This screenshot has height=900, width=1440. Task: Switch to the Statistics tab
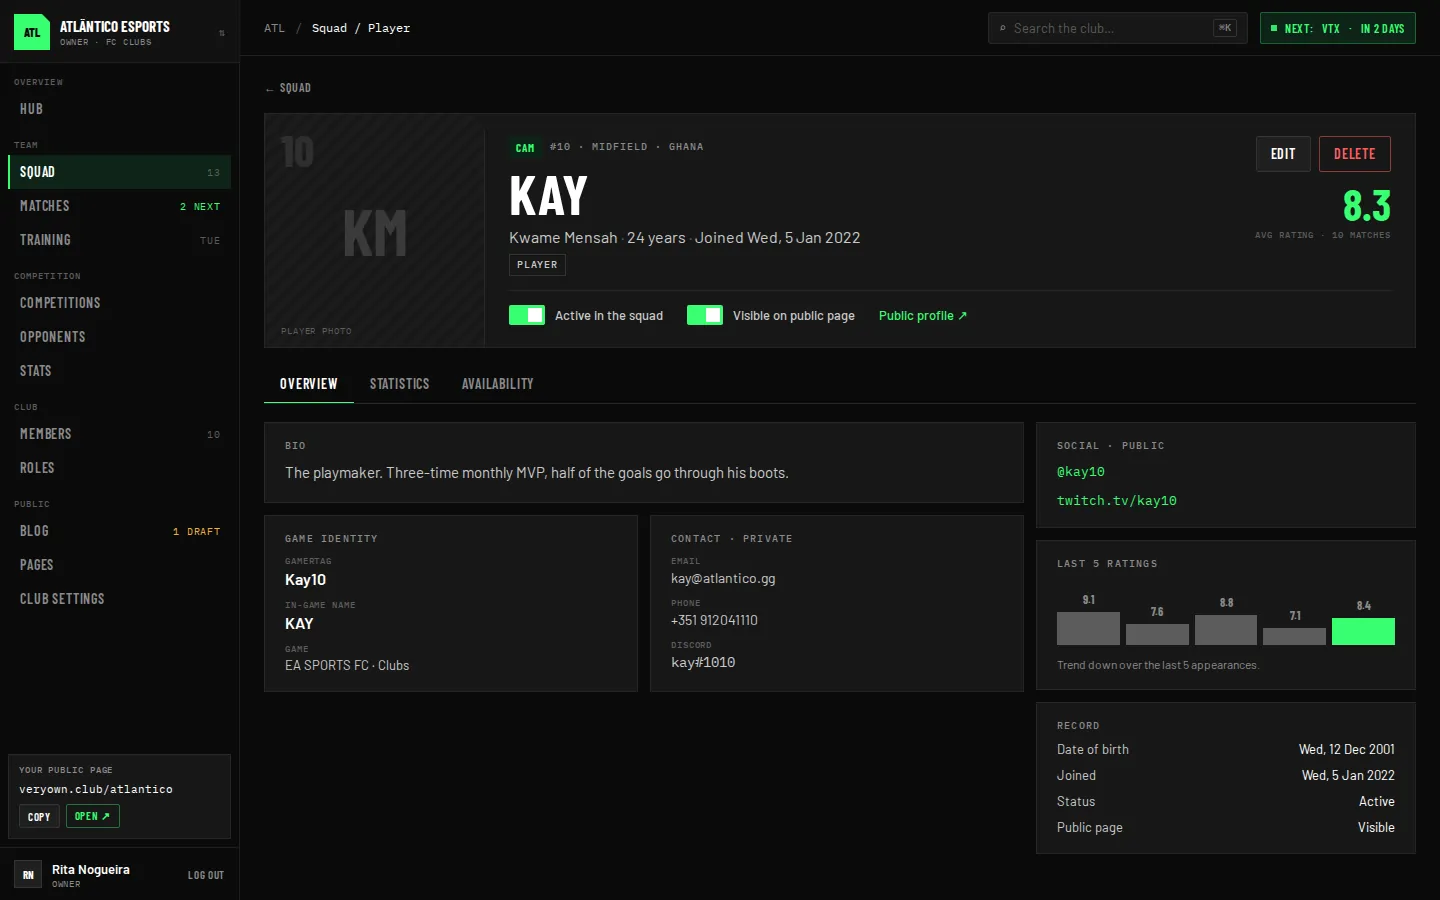(x=399, y=384)
